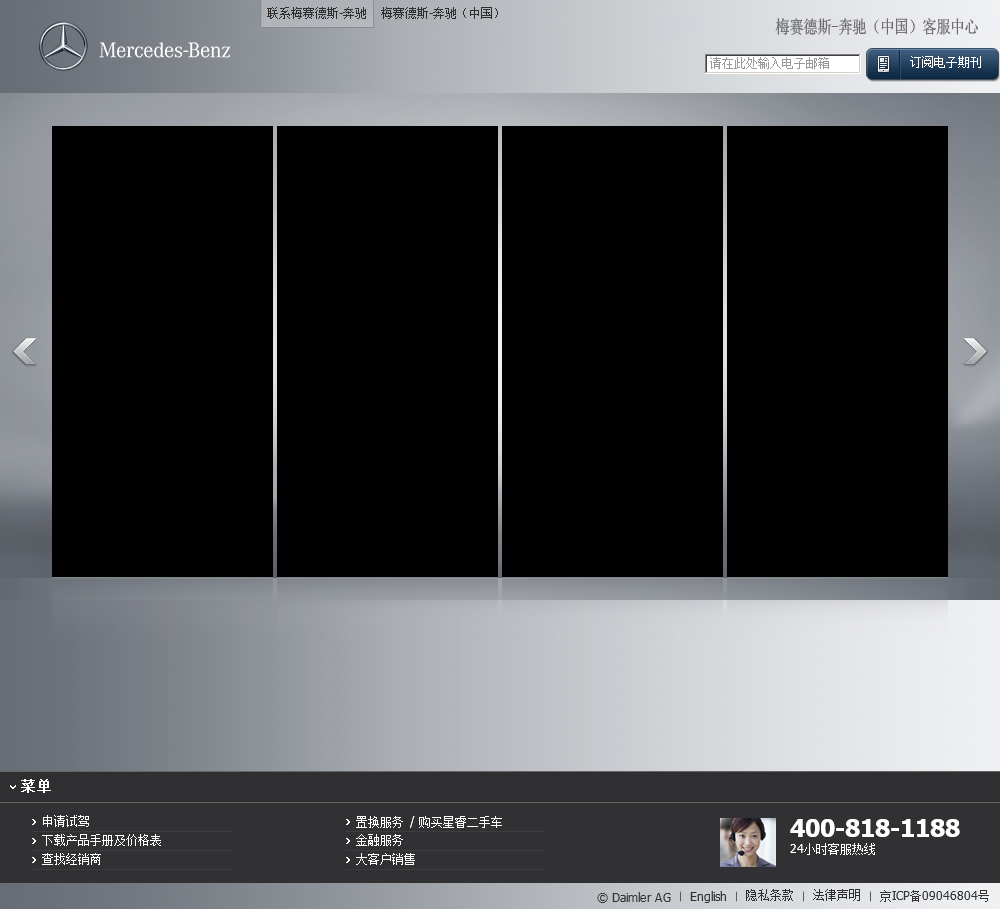This screenshot has width=1000, height=909.
Task: Click the 400-818-1188 hotline number
Action: click(874, 828)
